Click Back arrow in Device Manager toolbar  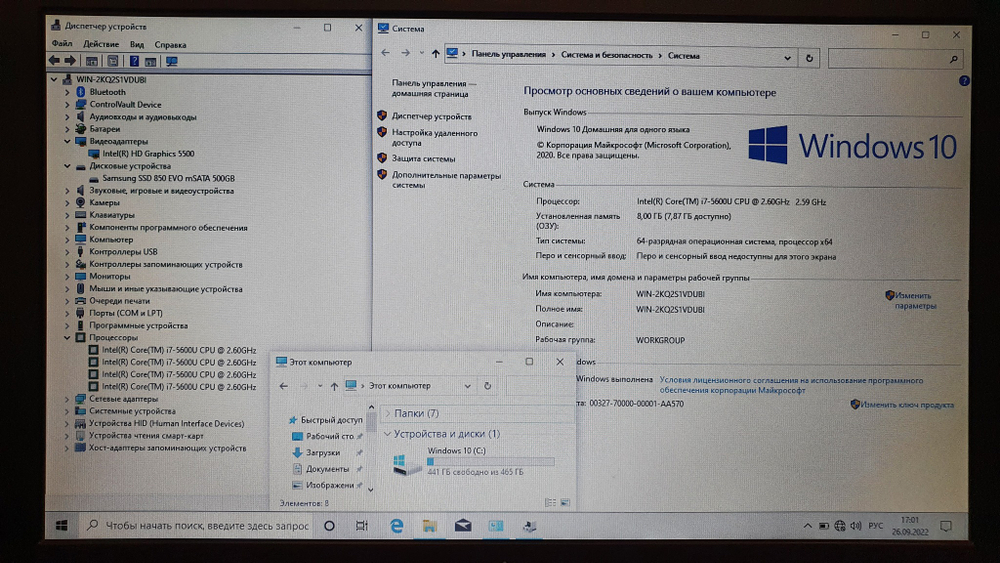tap(54, 61)
